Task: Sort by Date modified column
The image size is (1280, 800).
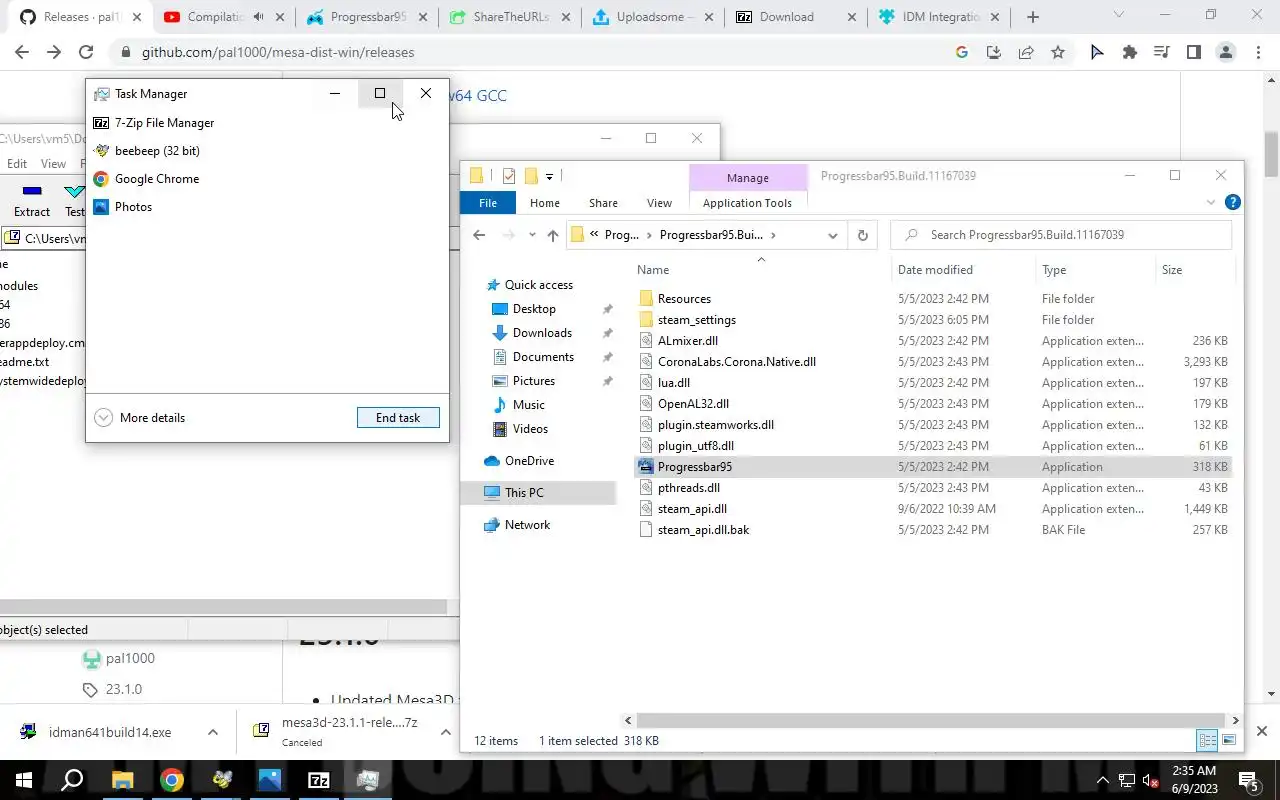Action: (x=935, y=269)
